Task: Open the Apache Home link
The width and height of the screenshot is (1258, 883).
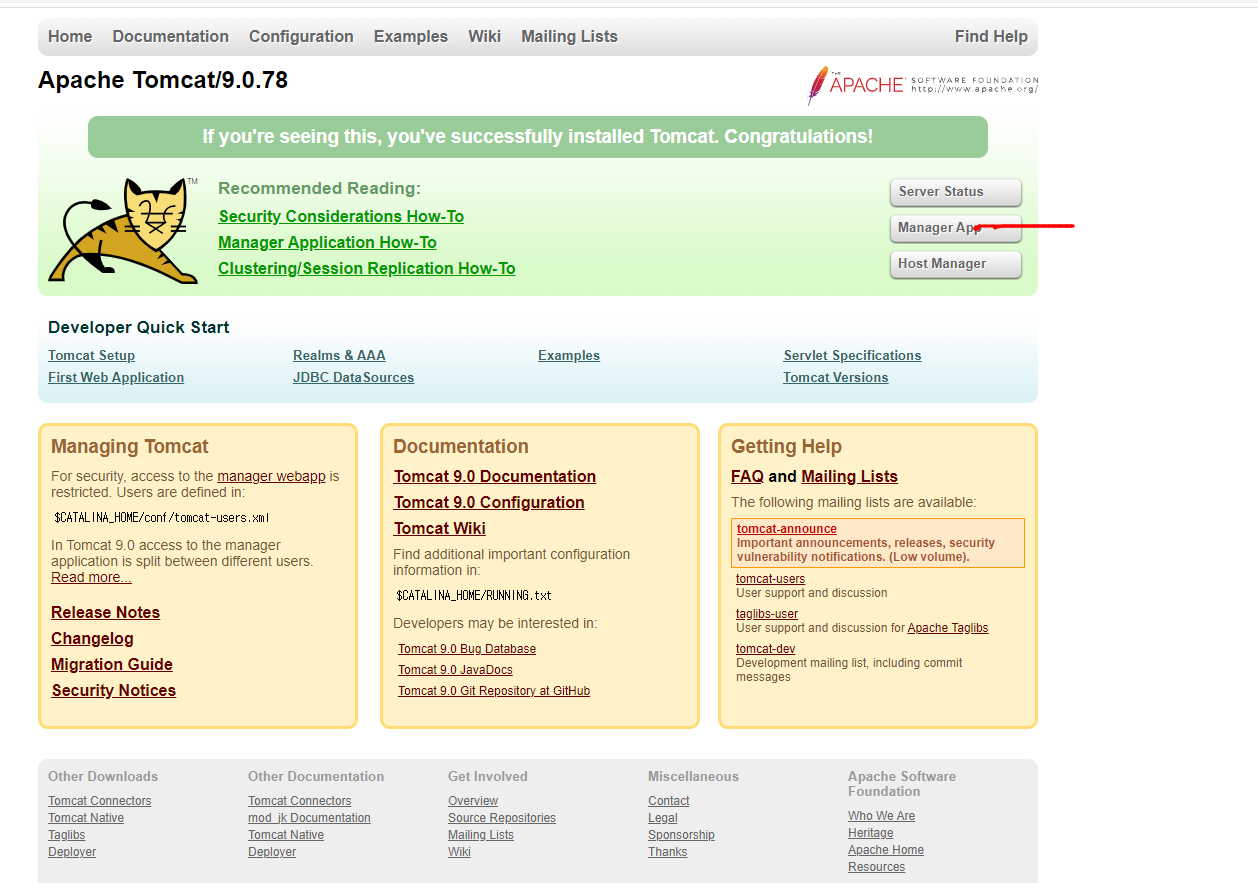Action: tap(885, 850)
